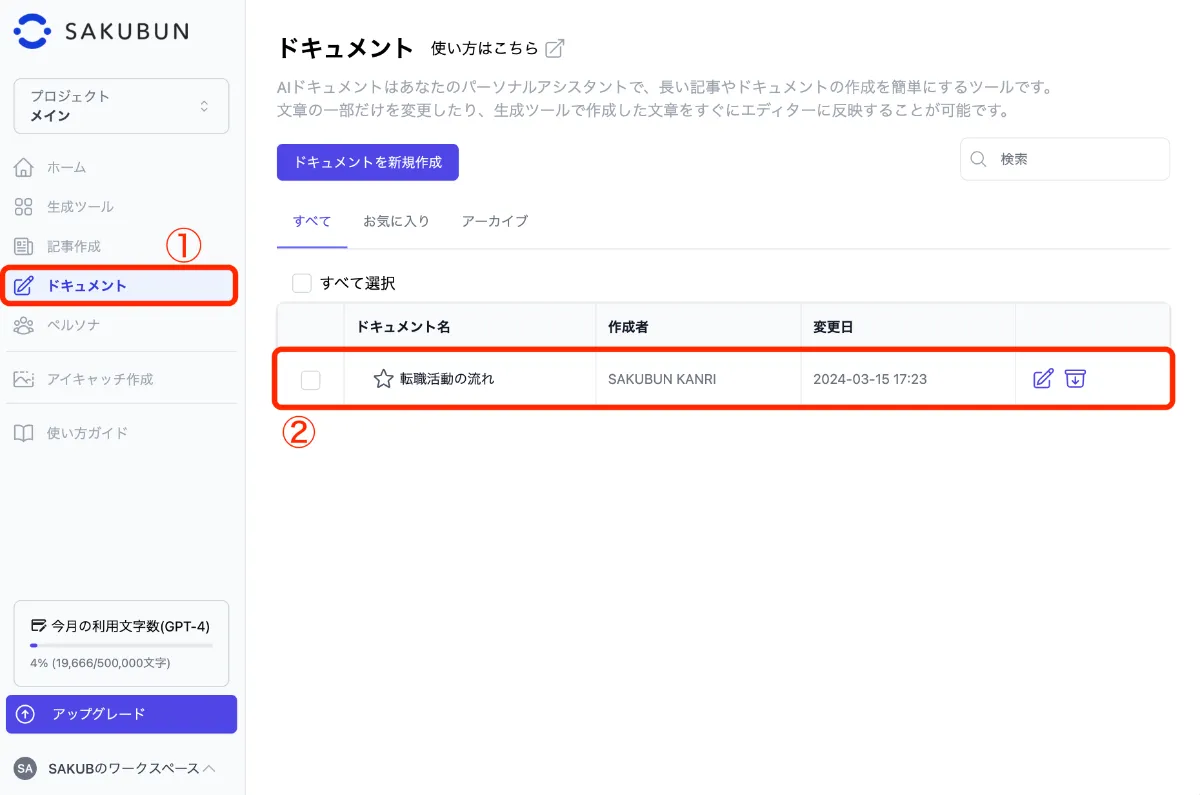This screenshot has width=1200, height=795.
Task: Click the ドキュメント page heading
Action: click(345, 47)
